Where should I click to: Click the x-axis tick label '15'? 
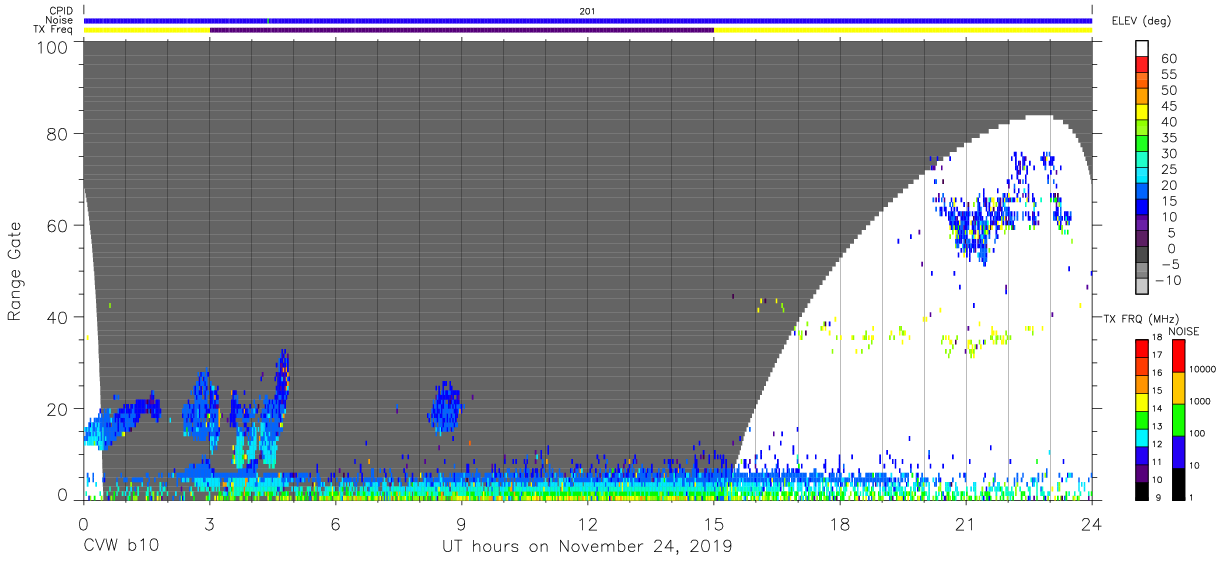pos(713,523)
